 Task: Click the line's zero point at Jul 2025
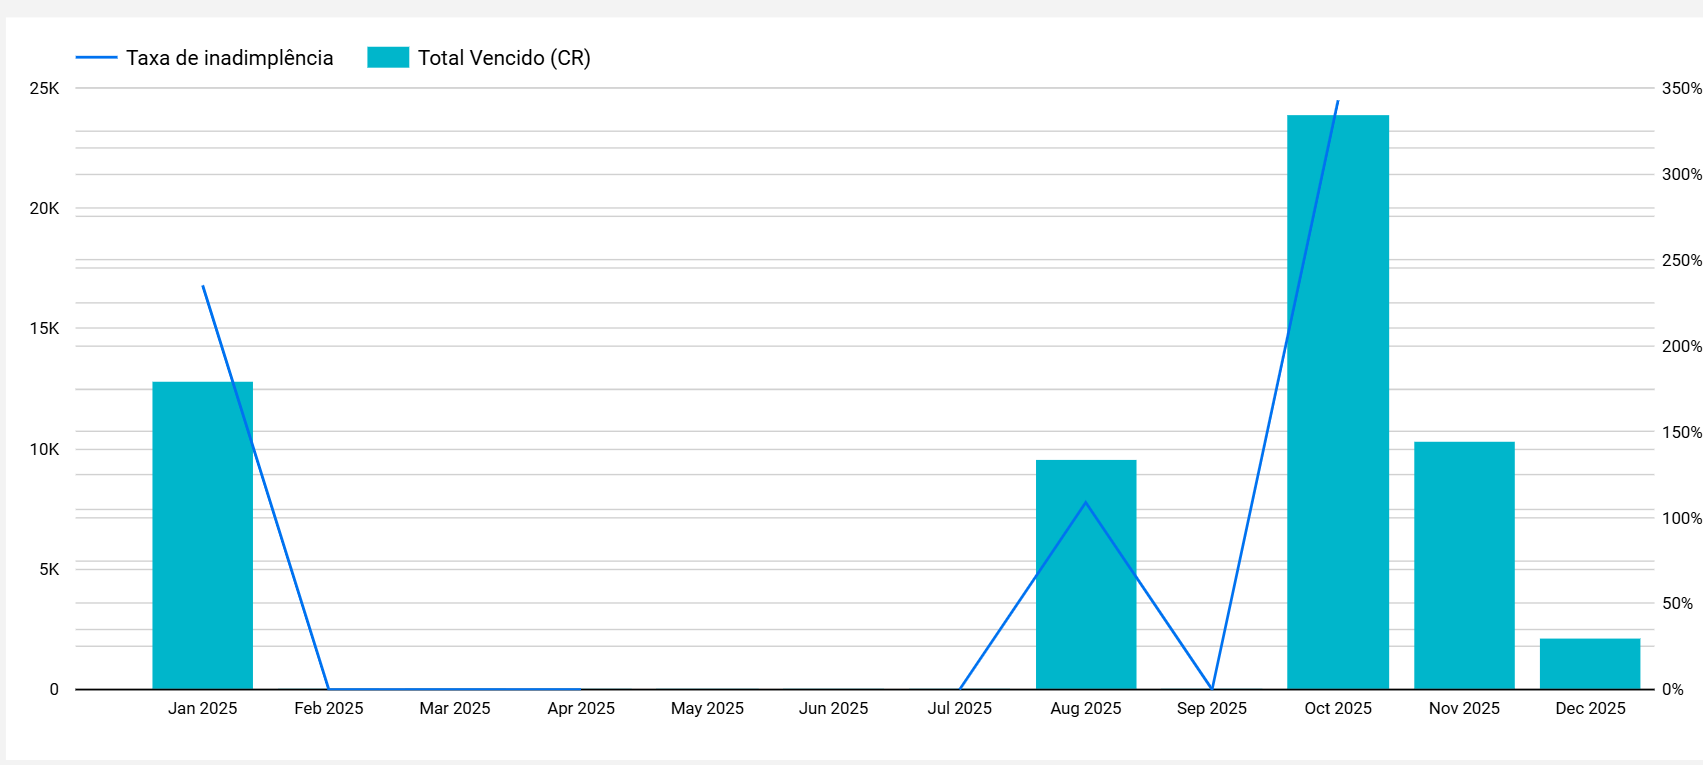point(960,688)
